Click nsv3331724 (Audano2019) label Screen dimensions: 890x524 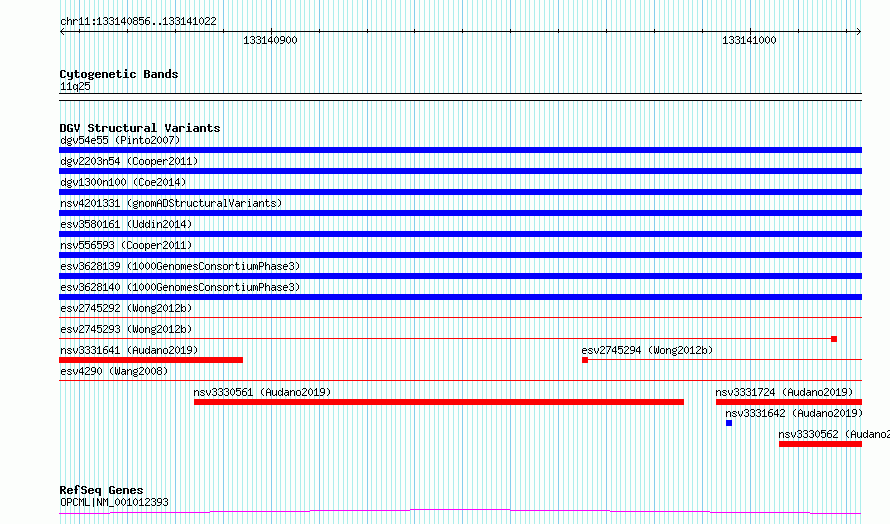(784, 392)
